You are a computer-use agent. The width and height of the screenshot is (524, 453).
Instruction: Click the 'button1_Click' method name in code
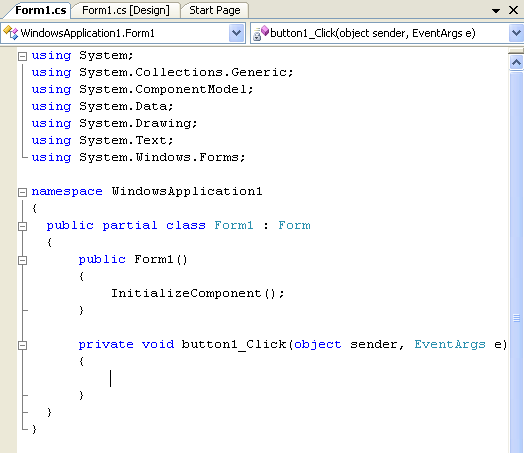234,344
